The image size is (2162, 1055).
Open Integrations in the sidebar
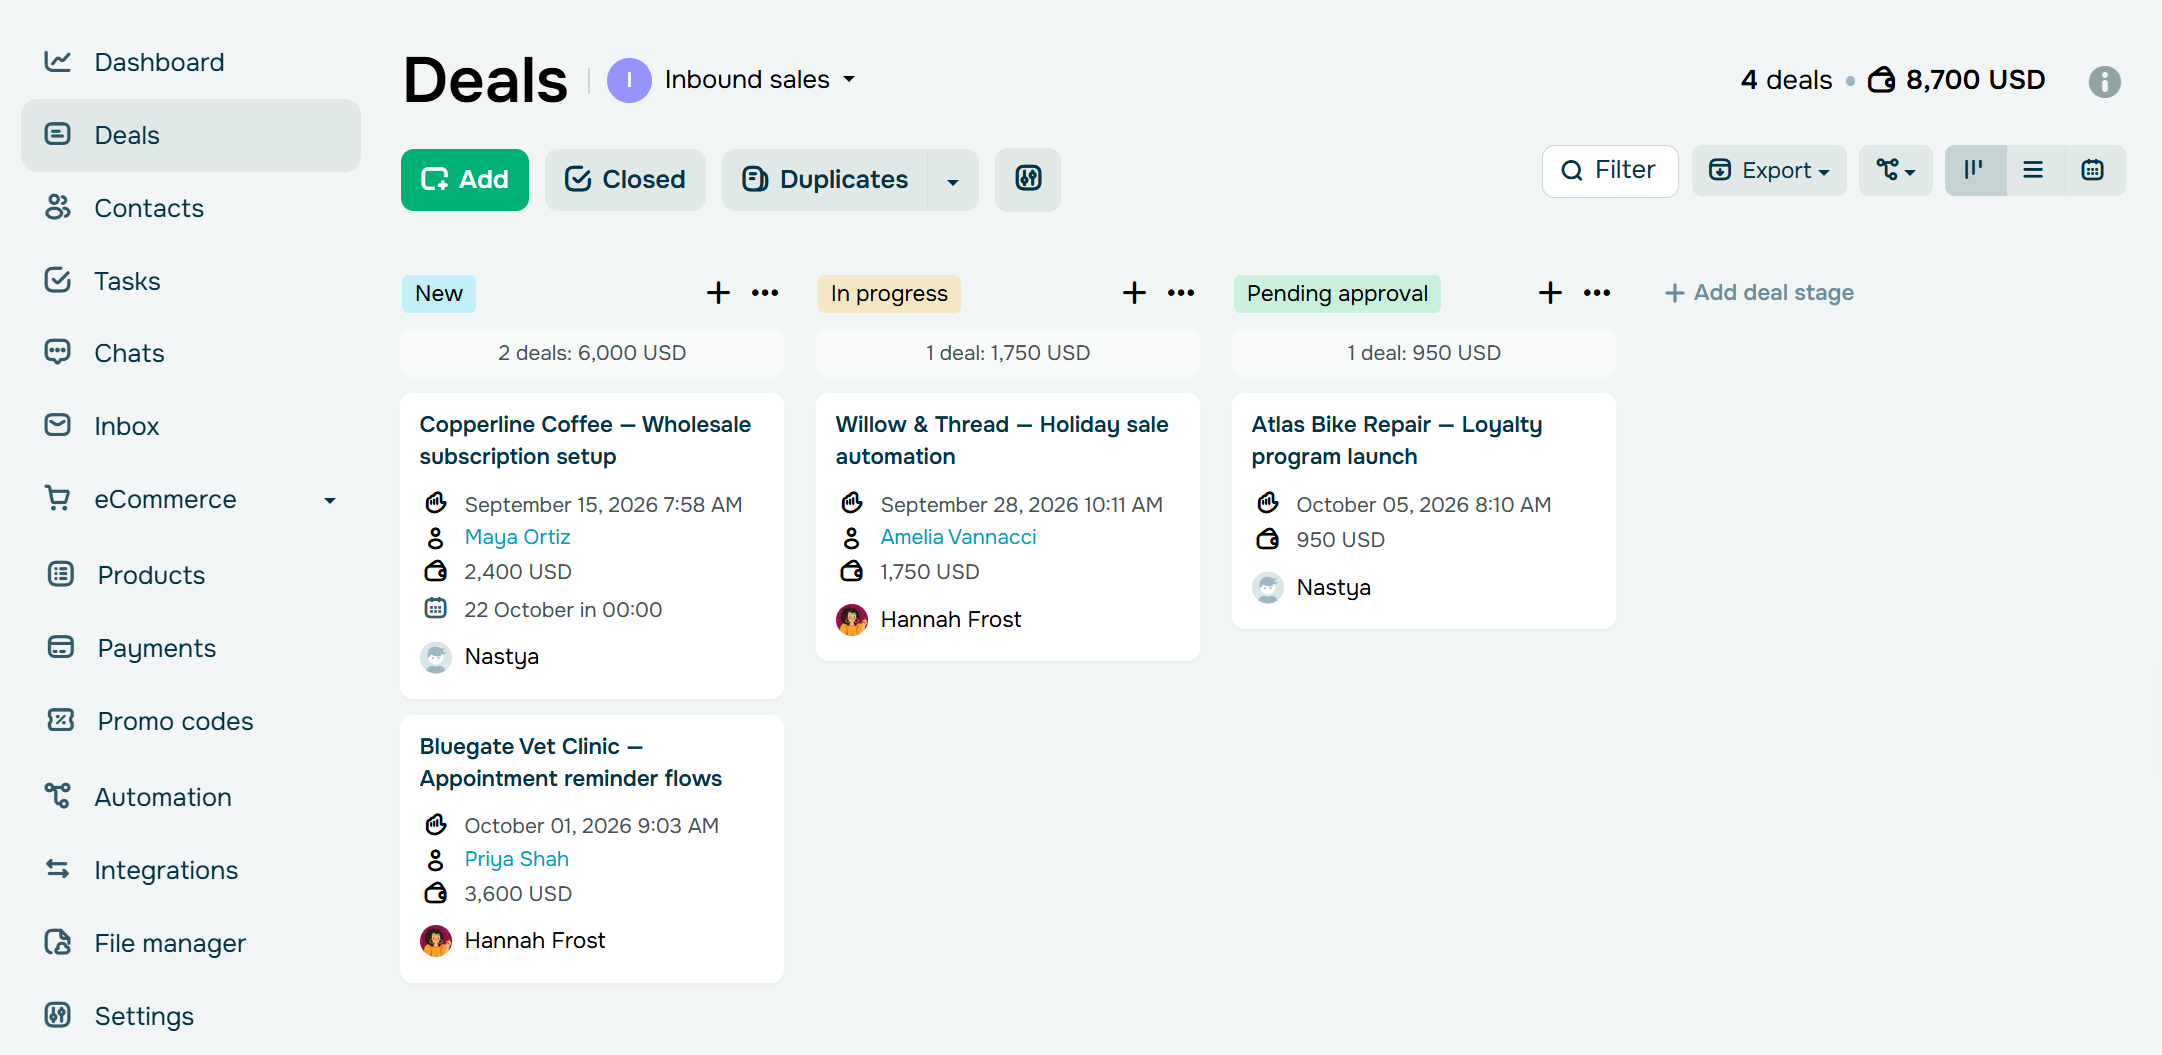(190, 870)
